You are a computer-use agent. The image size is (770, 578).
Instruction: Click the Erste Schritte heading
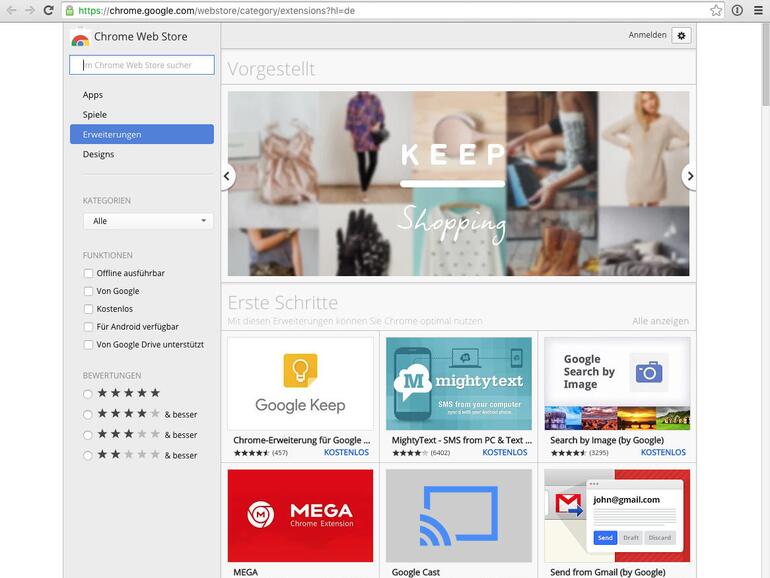(283, 303)
